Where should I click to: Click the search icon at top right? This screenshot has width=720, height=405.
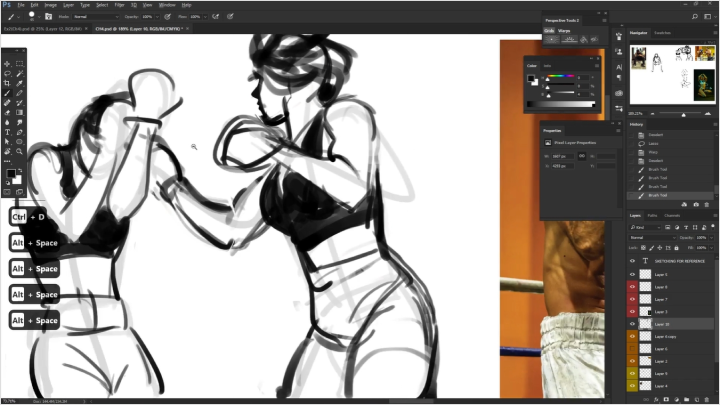tap(695, 16)
